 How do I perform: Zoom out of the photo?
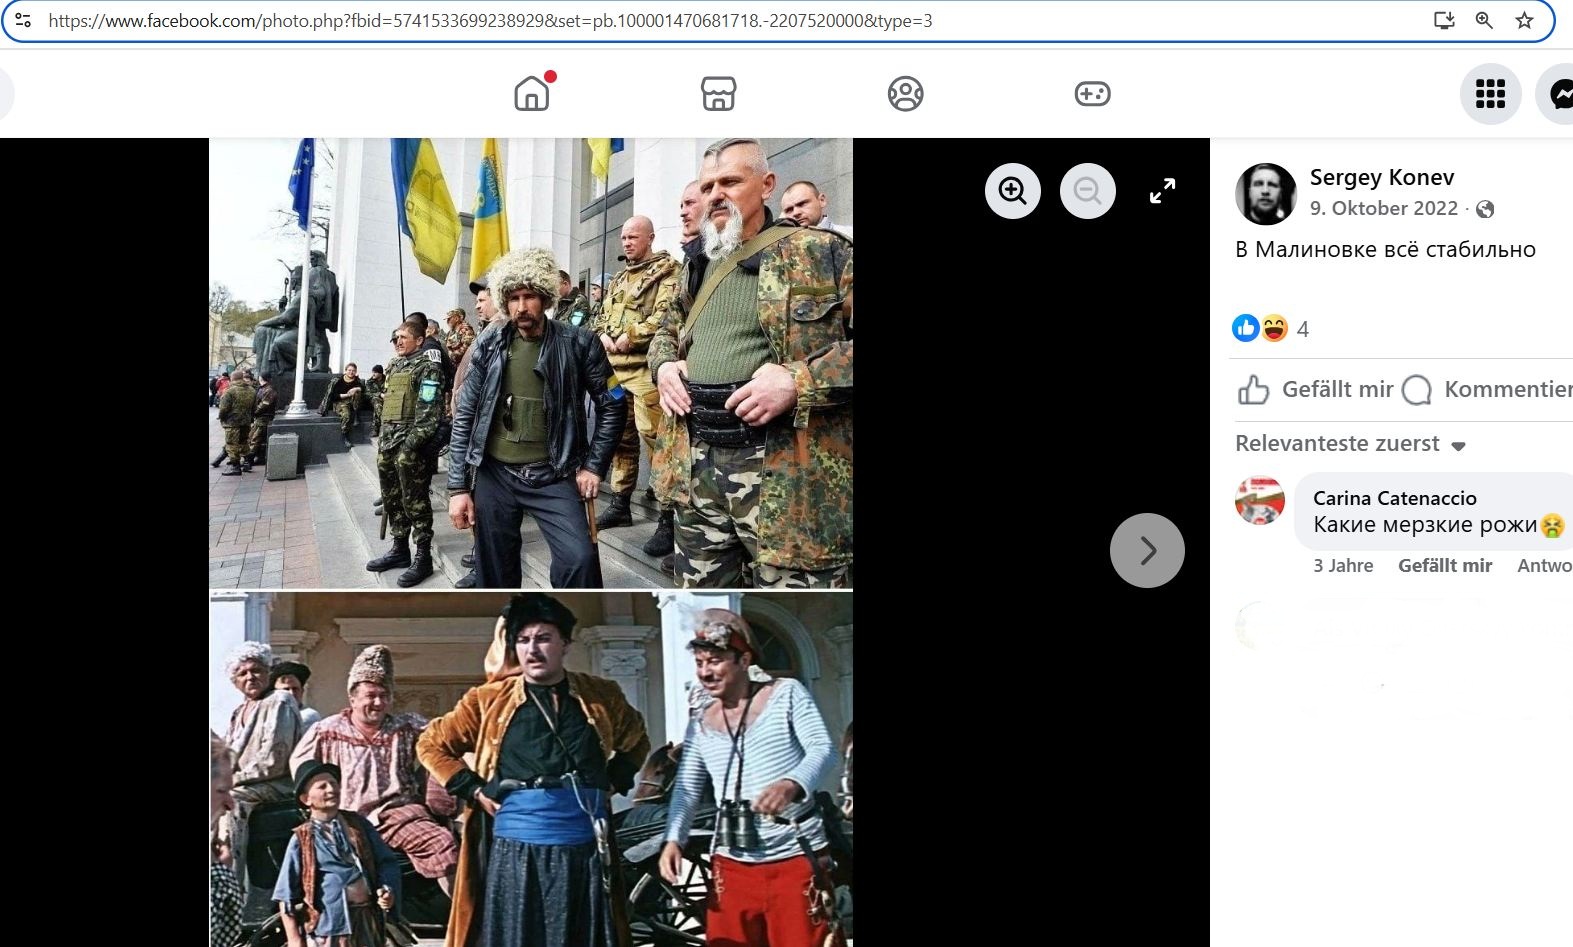pos(1087,191)
